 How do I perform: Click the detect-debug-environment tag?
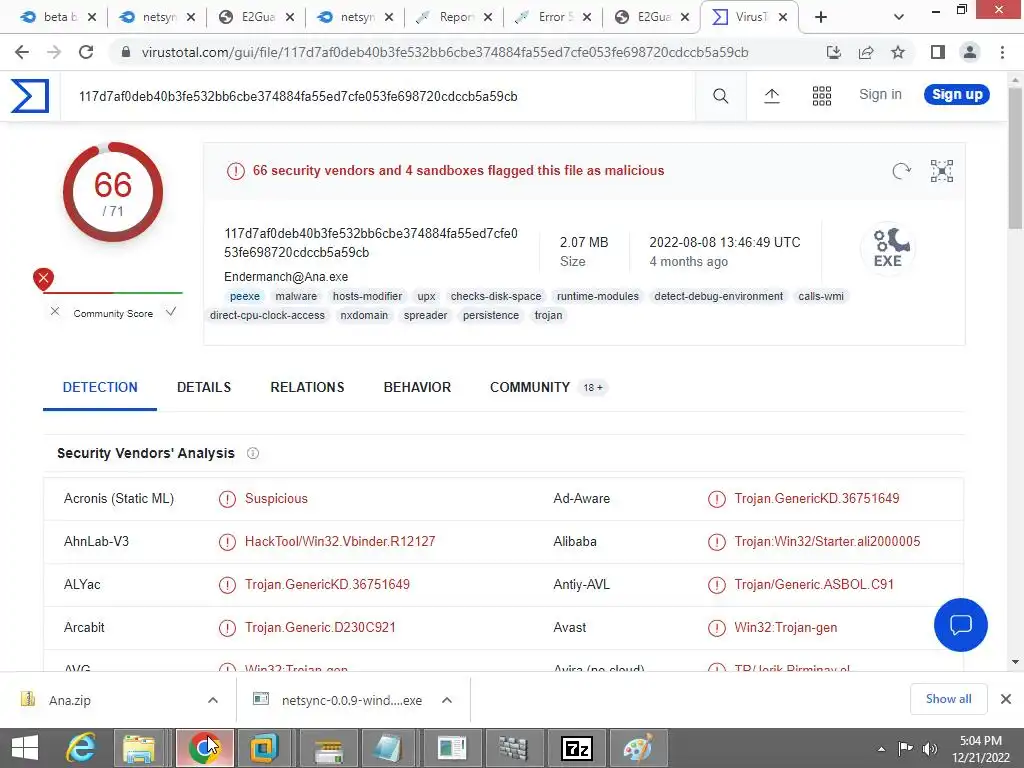[718, 296]
